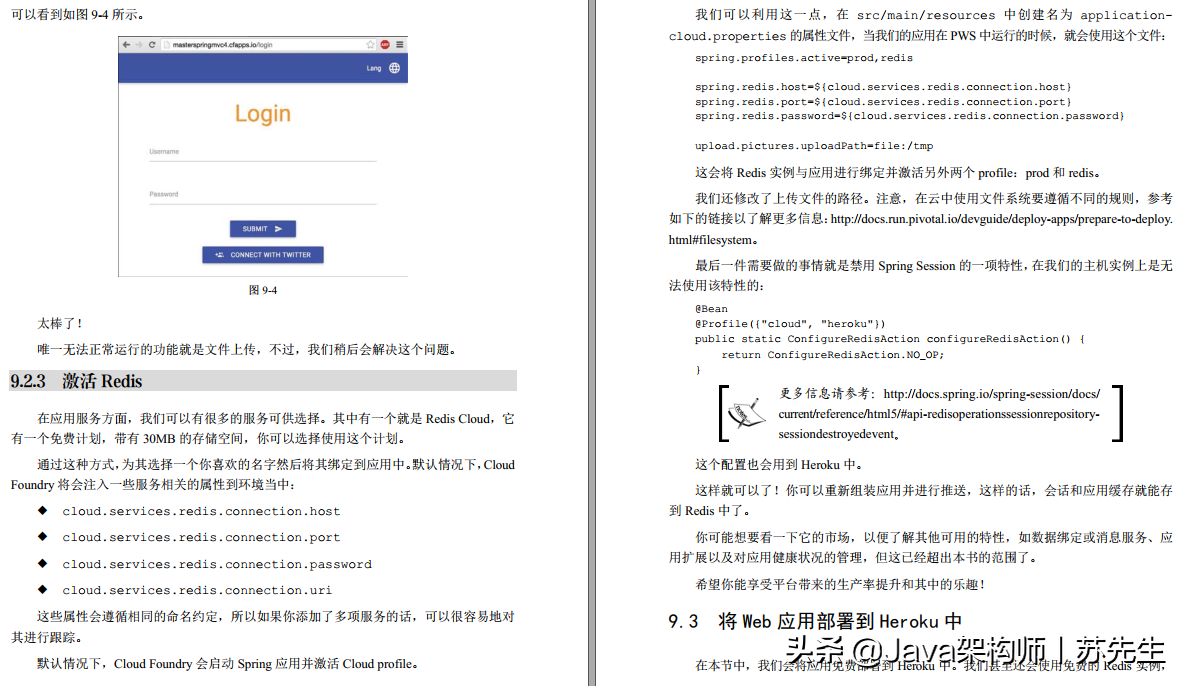
Task: Open the browser hamburger menu icon
Action: point(399,45)
